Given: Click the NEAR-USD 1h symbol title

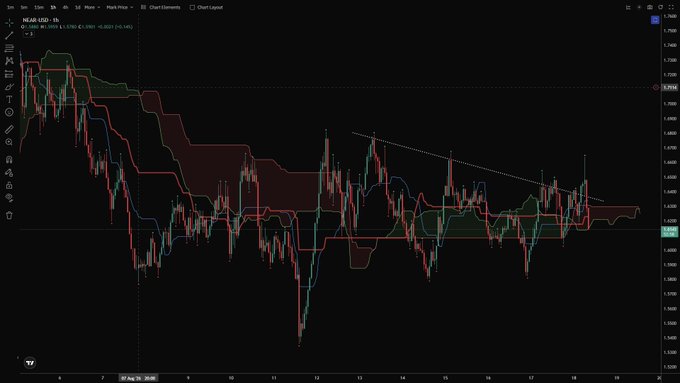Looking at the screenshot, I should pos(41,20).
